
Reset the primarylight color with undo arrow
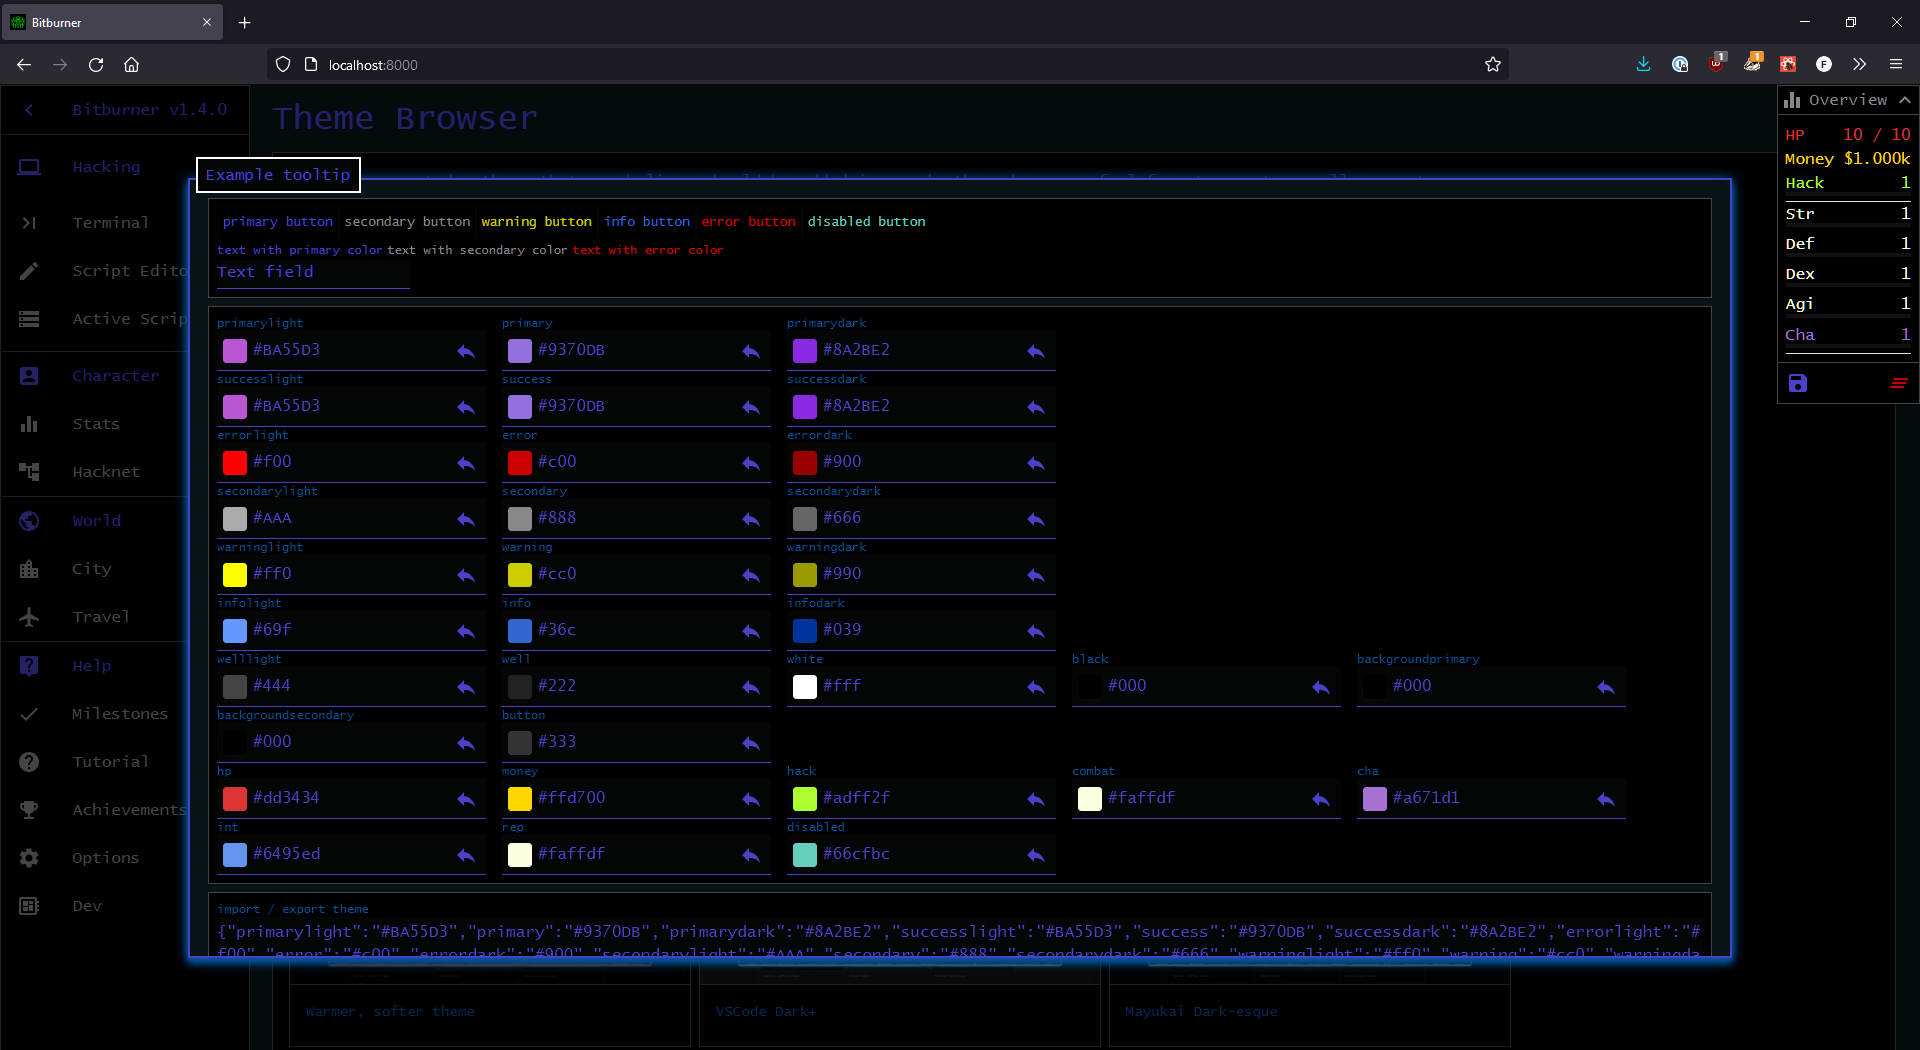466,351
